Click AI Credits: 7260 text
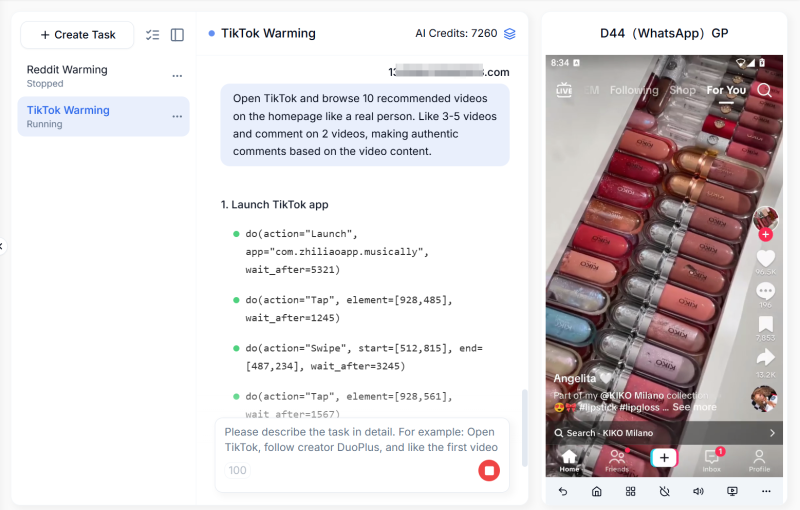Image resolution: width=800 pixels, height=510 pixels. coord(456,33)
